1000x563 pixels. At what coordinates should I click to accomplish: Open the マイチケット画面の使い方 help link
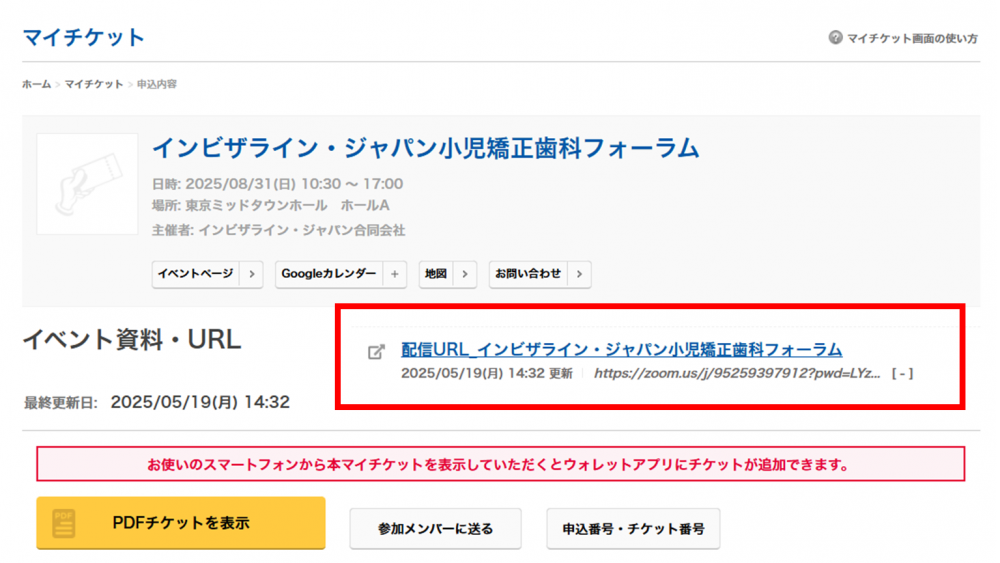point(912,38)
